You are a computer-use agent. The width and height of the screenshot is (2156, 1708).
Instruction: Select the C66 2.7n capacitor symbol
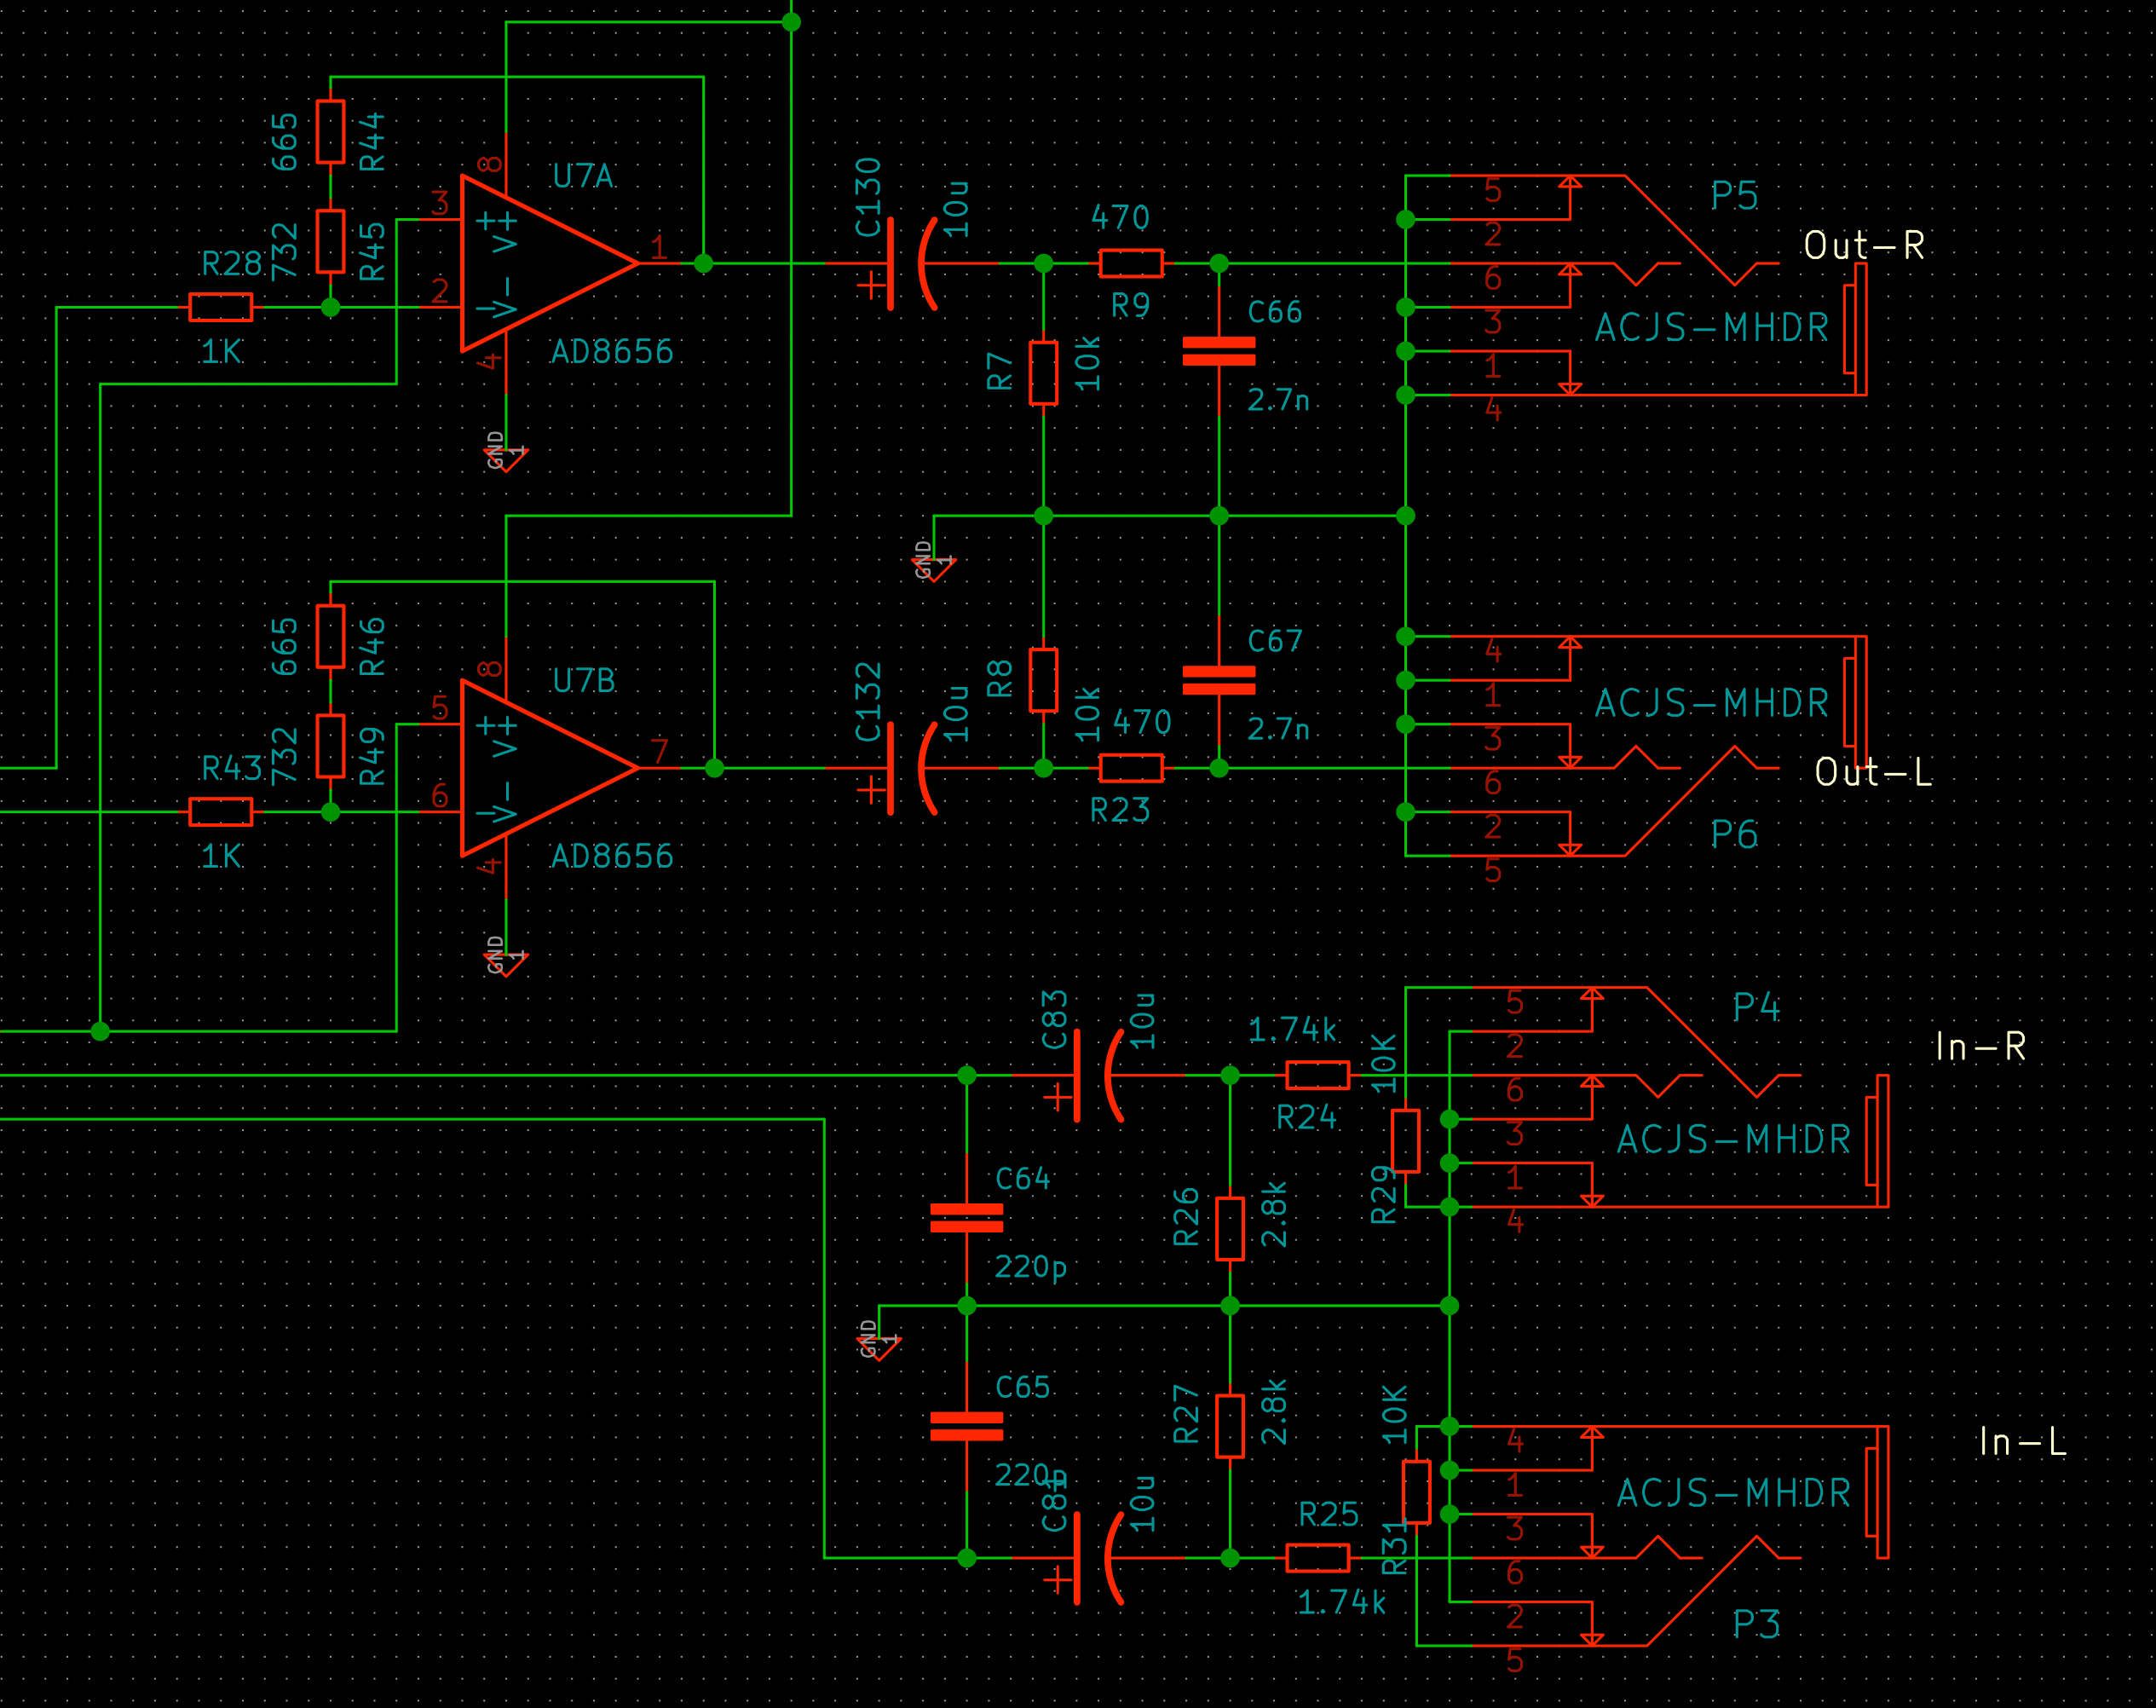tap(1220, 350)
